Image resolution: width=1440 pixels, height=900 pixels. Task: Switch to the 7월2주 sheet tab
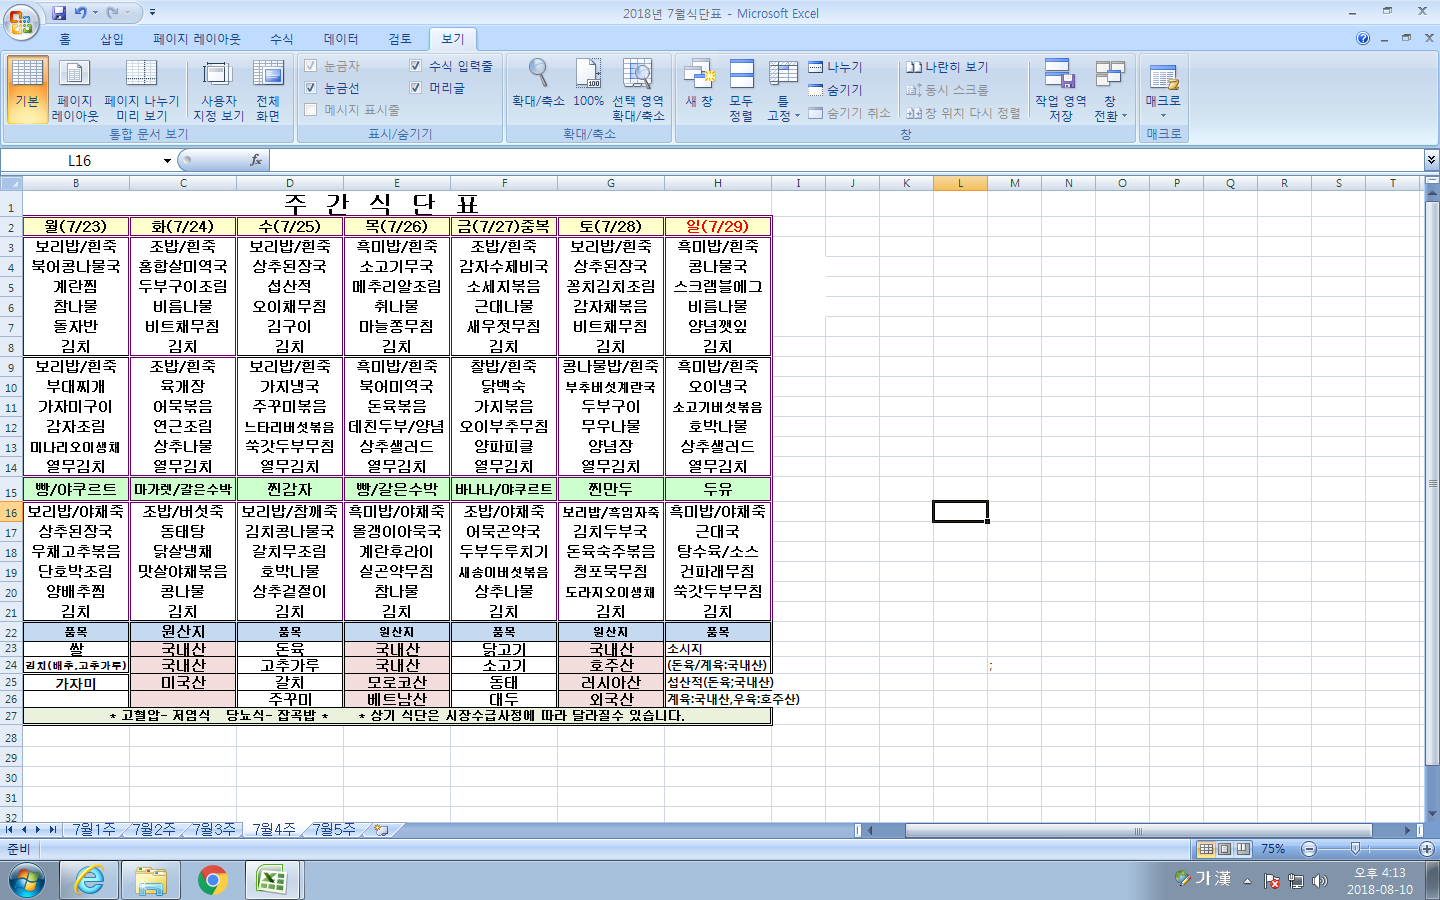click(154, 829)
